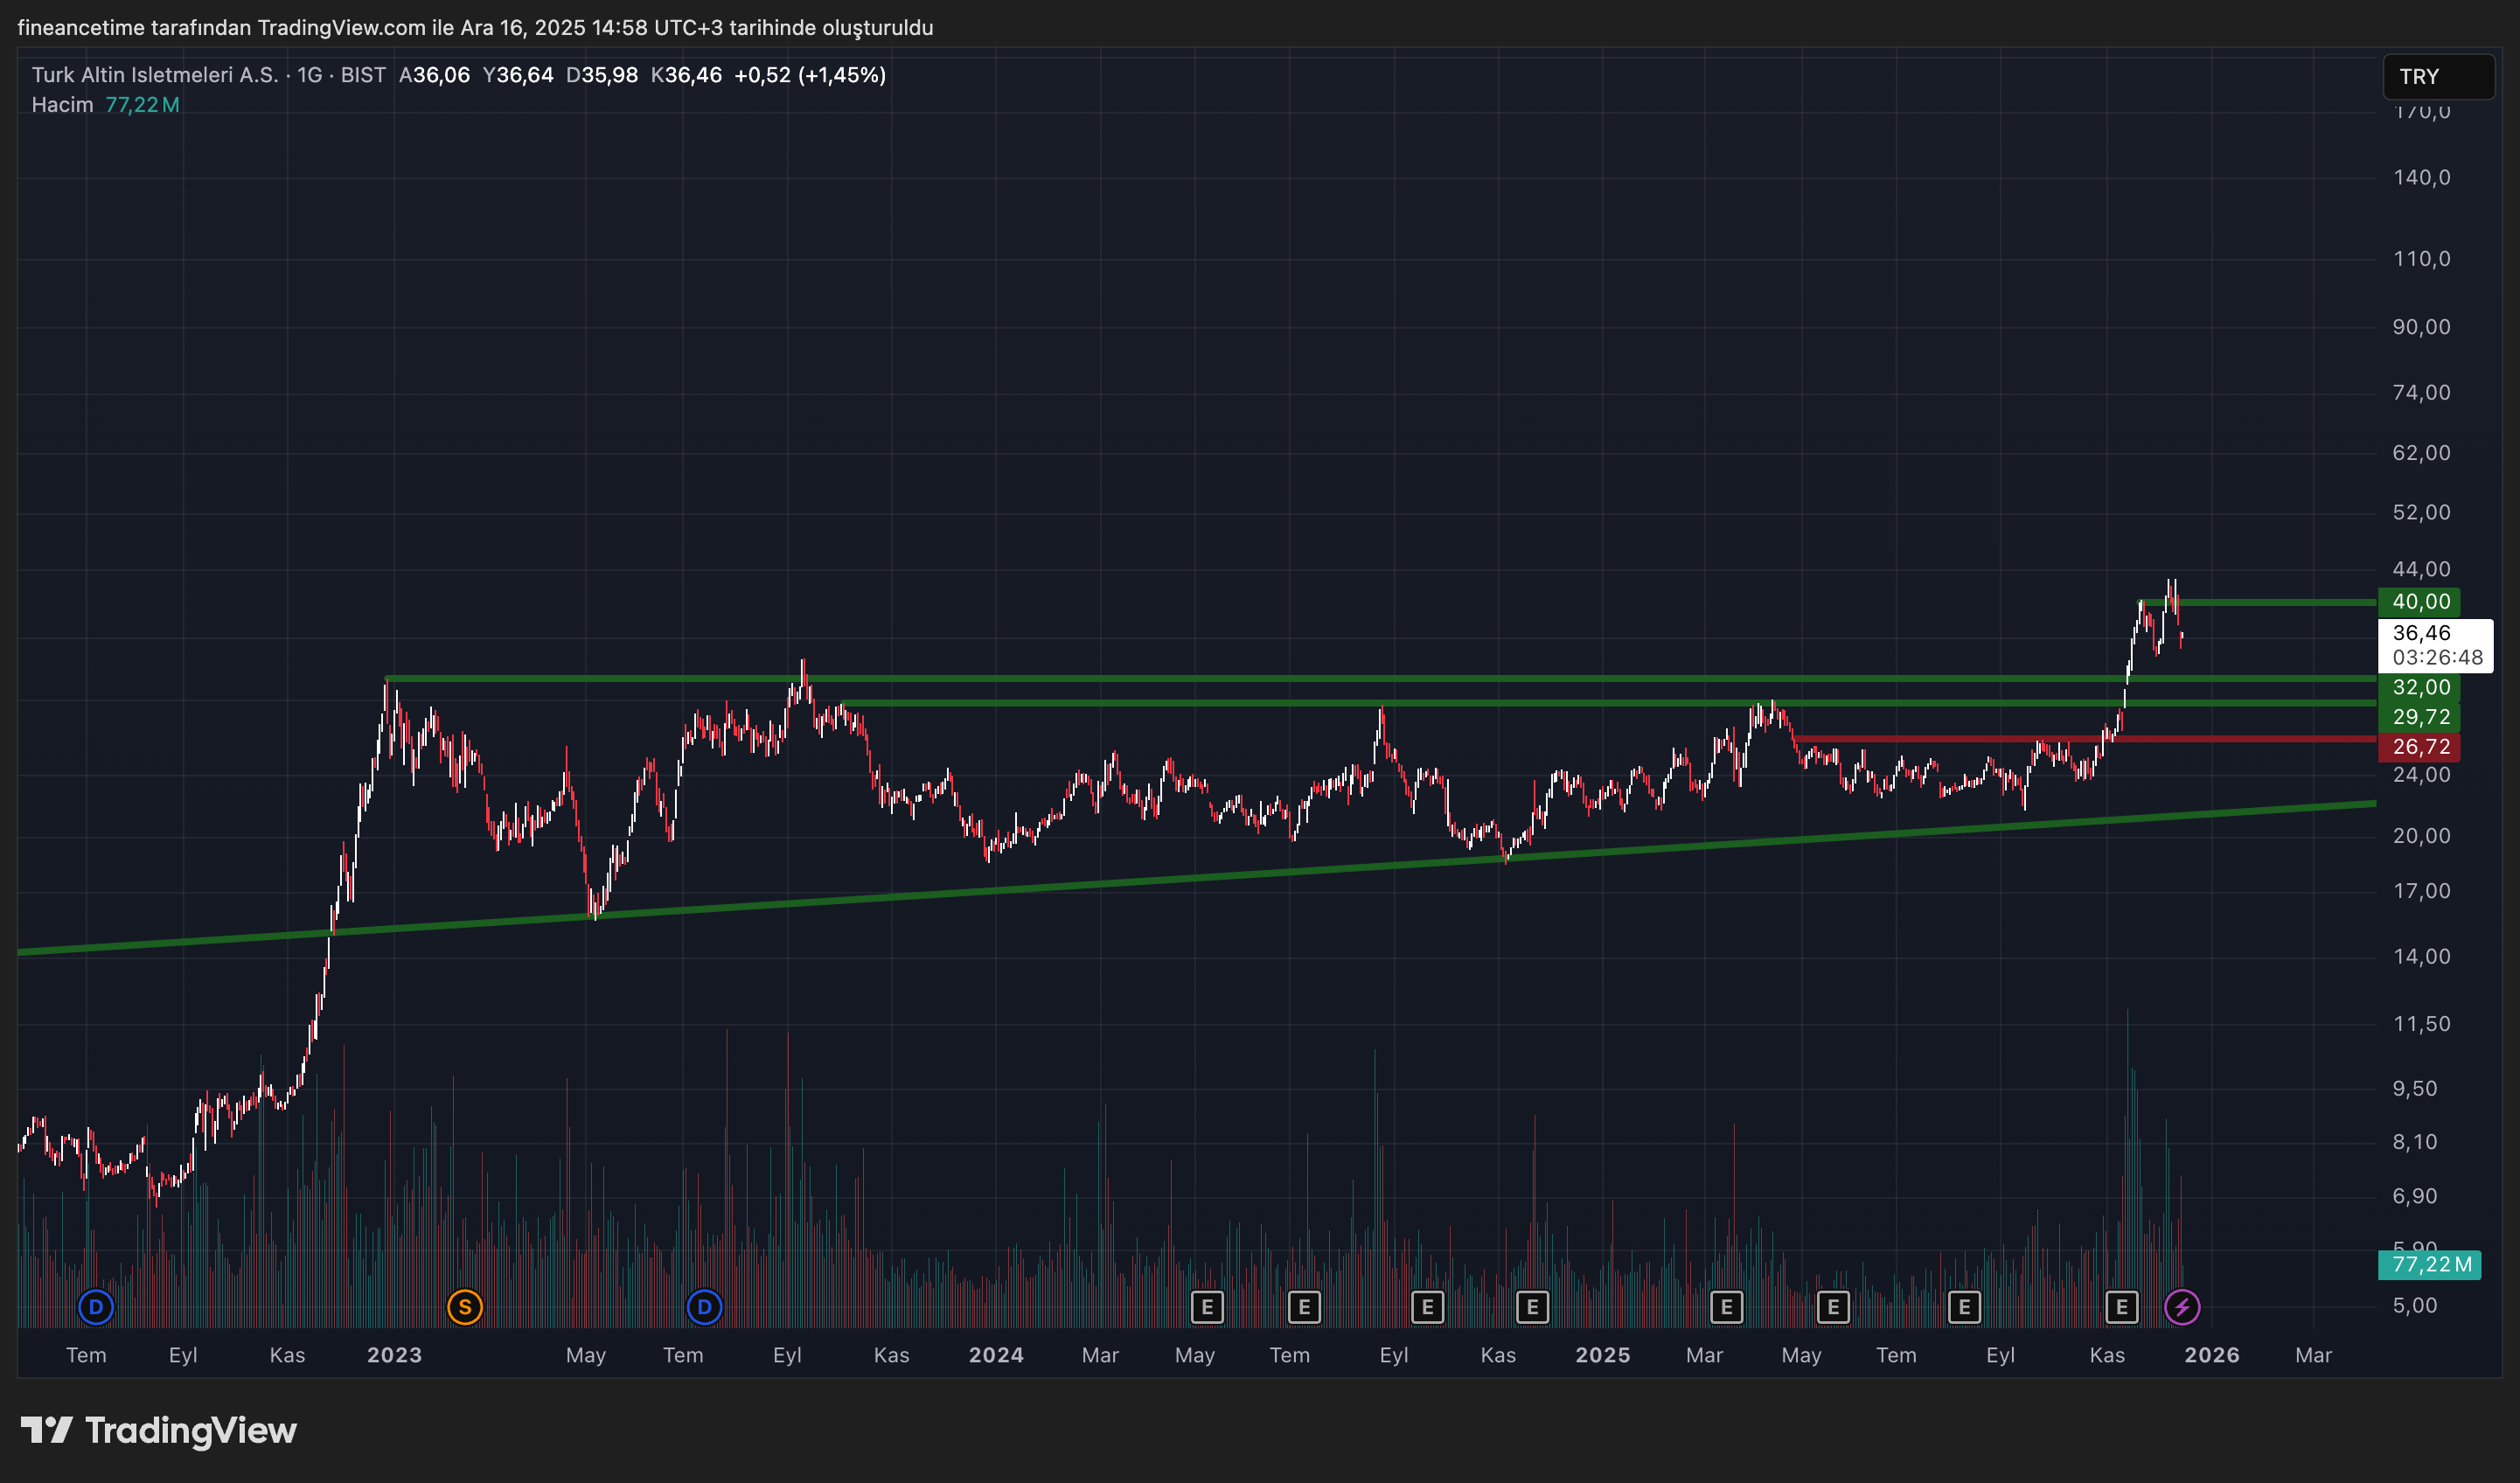
Task: Open the E earnings marker near Kas 2024
Action: click(x=1532, y=1306)
